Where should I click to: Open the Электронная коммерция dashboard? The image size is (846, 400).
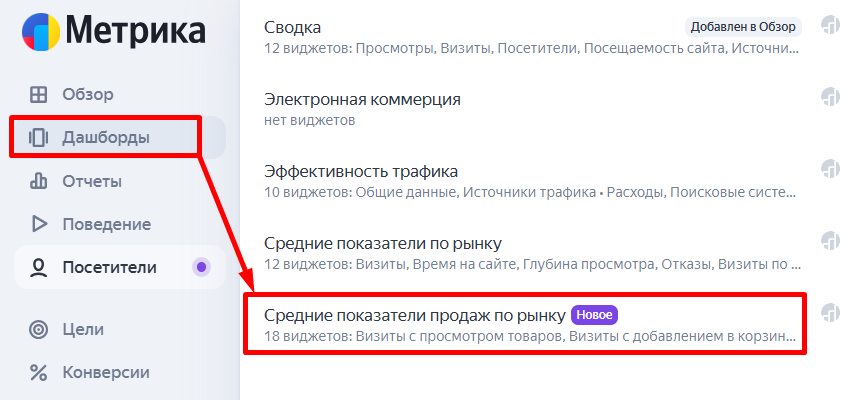[362, 99]
